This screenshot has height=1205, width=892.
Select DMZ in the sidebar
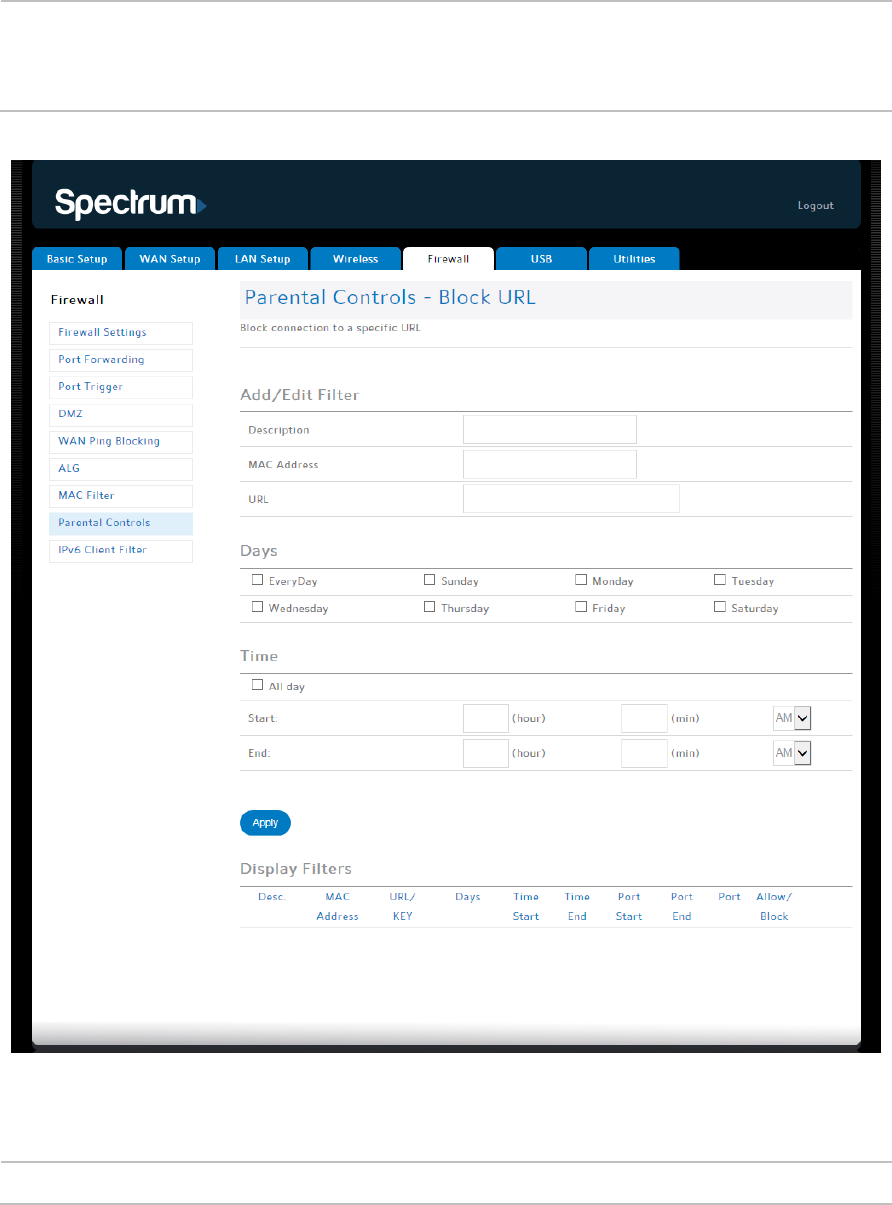coord(121,414)
